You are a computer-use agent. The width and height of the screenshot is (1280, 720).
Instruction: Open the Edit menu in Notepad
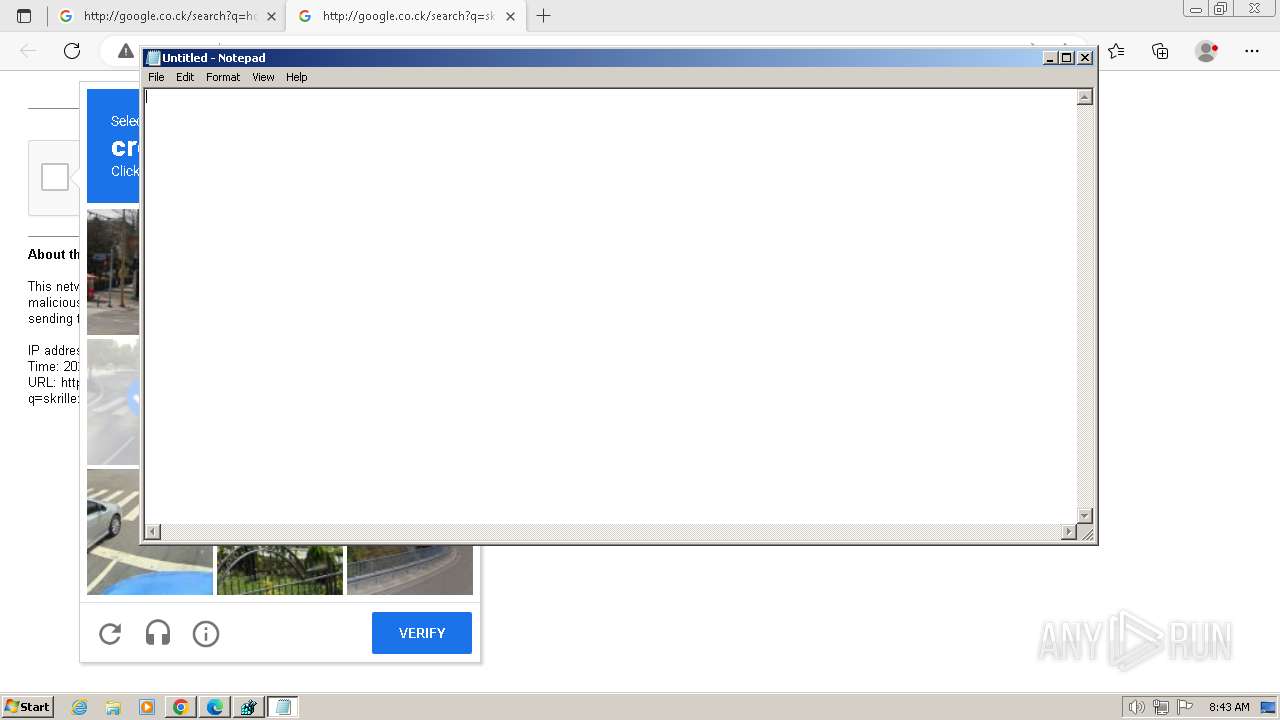click(185, 77)
